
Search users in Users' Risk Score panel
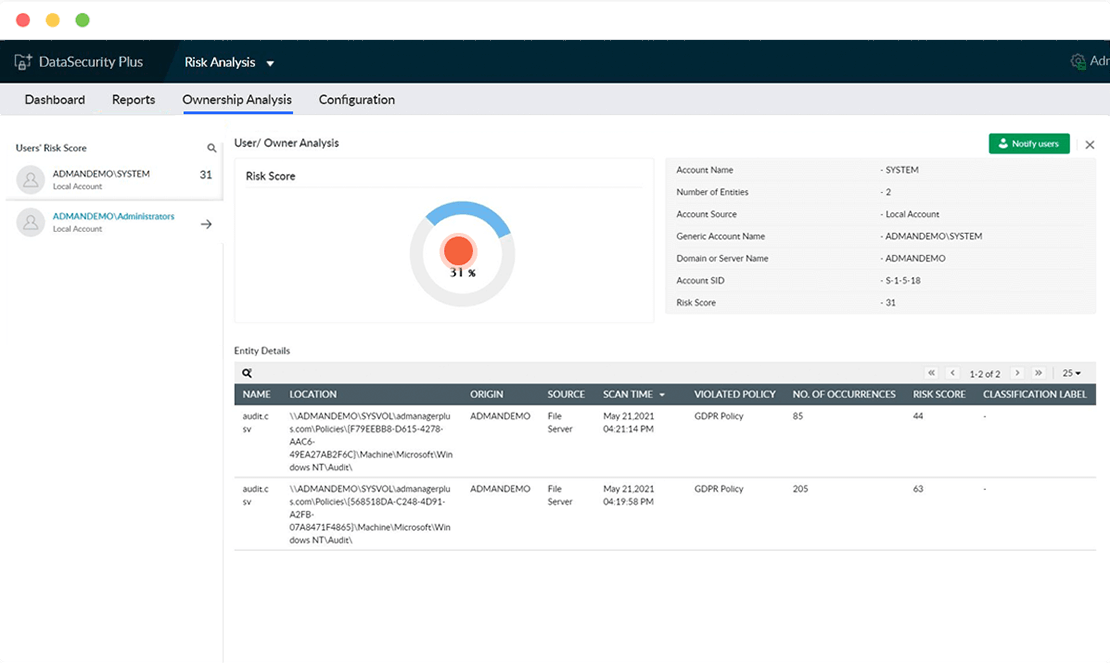[x=212, y=148]
